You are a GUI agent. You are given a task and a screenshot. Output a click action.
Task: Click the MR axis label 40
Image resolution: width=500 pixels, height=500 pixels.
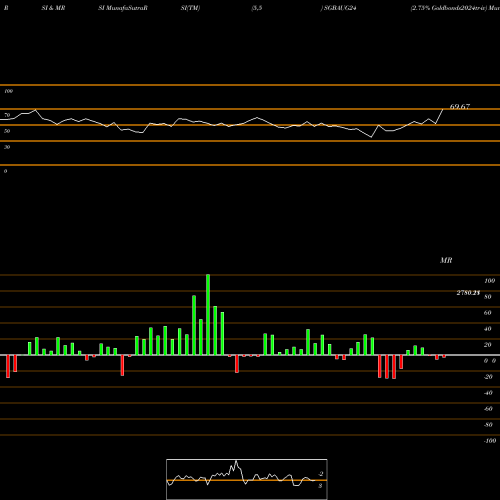coord(488,329)
